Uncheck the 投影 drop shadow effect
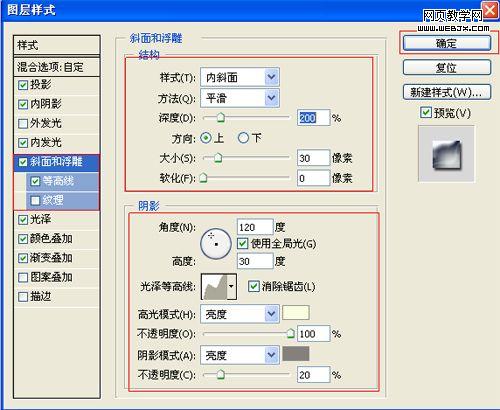The image size is (500, 410). (x=23, y=85)
